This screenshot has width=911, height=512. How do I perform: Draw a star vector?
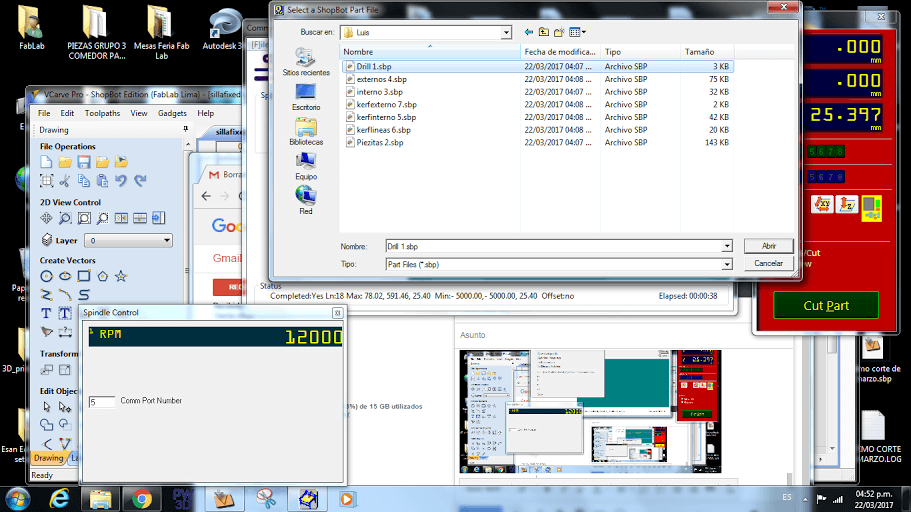coord(121,276)
